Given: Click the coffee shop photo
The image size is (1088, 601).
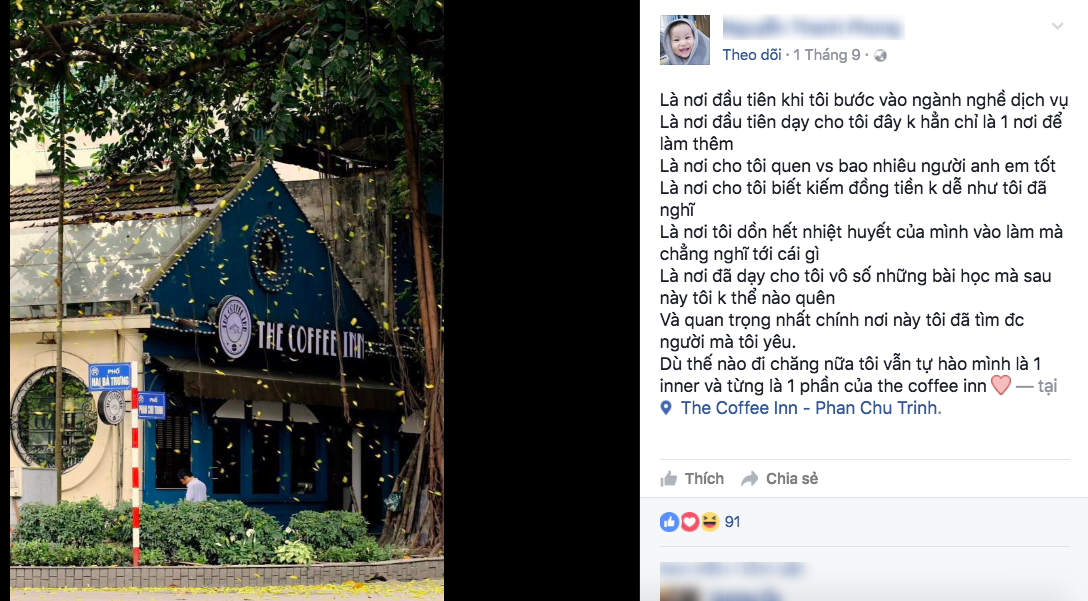Looking at the screenshot, I should click(227, 300).
